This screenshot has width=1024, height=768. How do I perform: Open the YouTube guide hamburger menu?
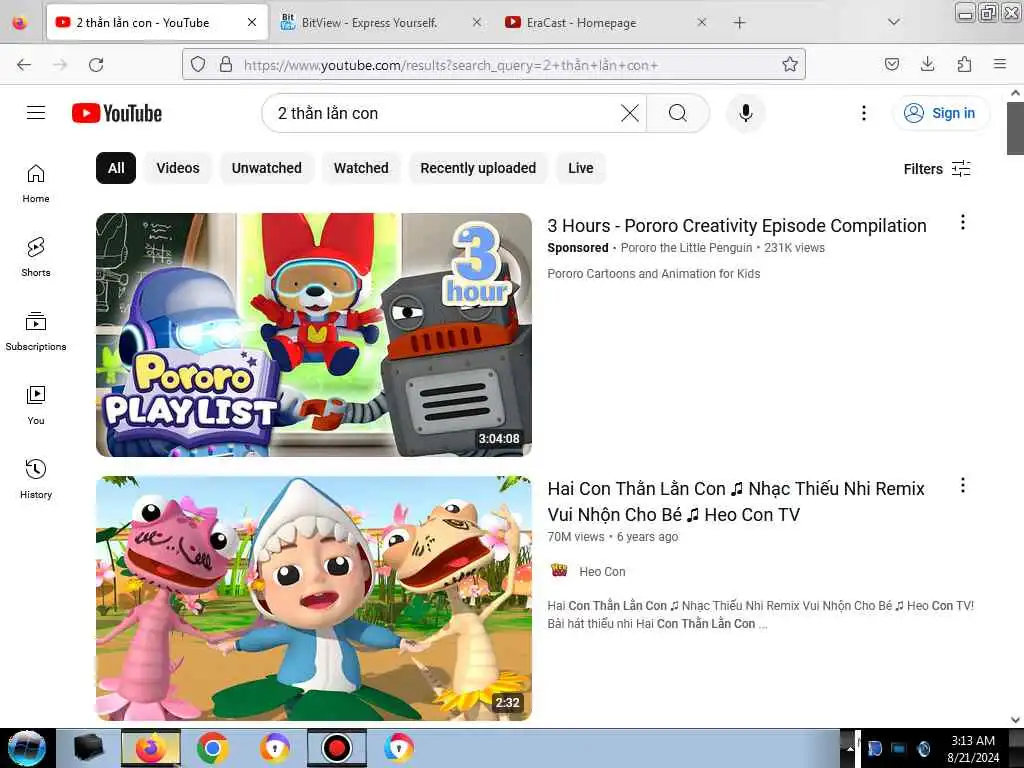click(36, 113)
